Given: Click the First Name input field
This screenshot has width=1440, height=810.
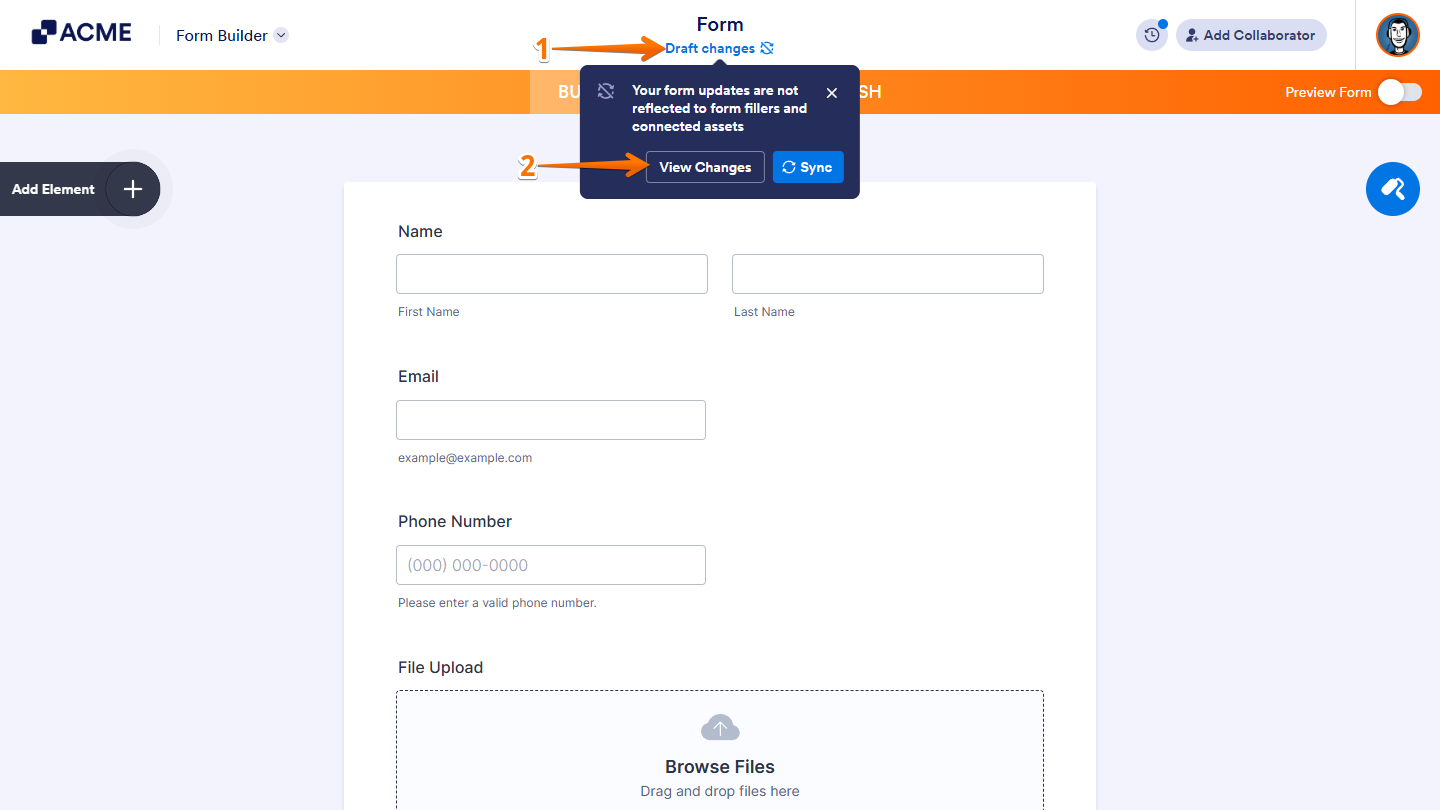Looking at the screenshot, I should click(x=551, y=273).
